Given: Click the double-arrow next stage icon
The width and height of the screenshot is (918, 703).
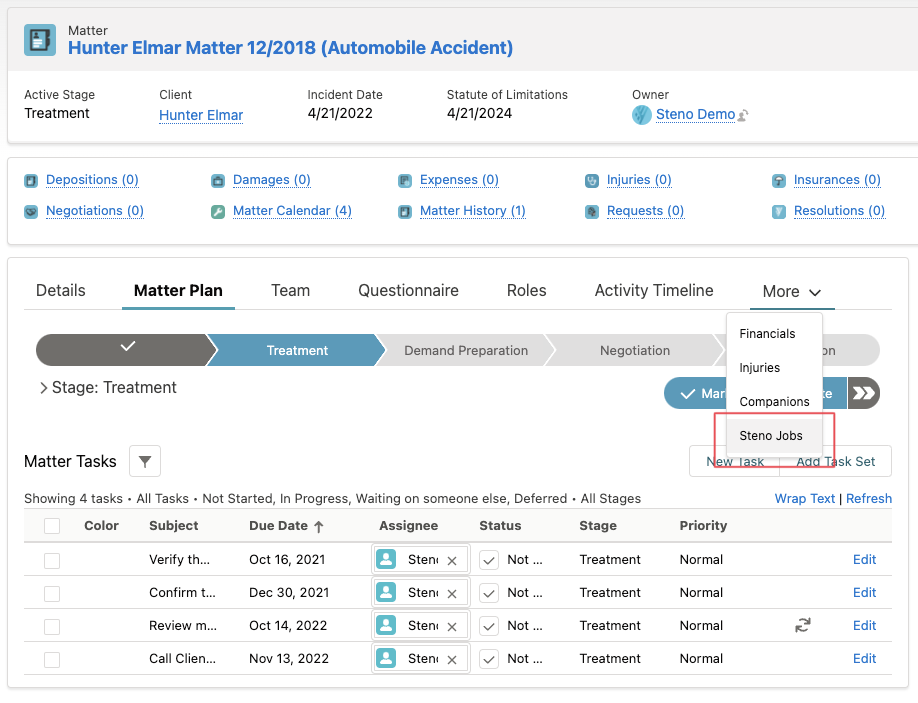Looking at the screenshot, I should (864, 393).
